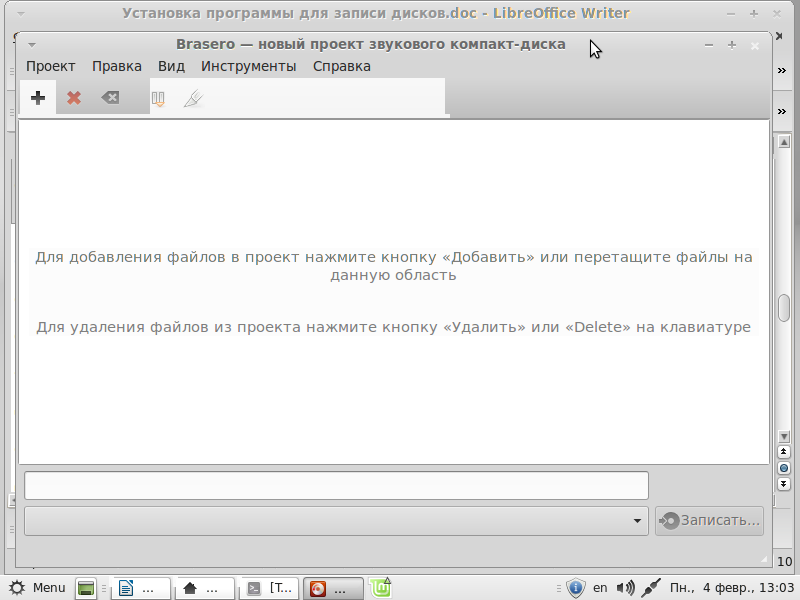
Task: Switch to the terminal taskbar item
Action: 269,588
